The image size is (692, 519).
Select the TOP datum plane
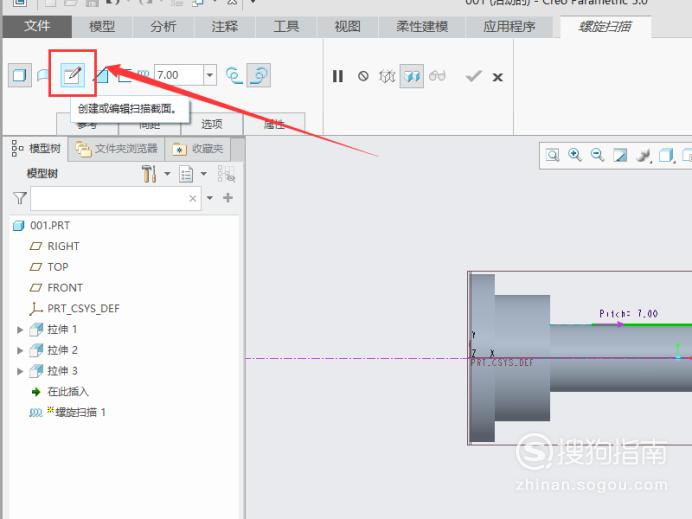49,267
